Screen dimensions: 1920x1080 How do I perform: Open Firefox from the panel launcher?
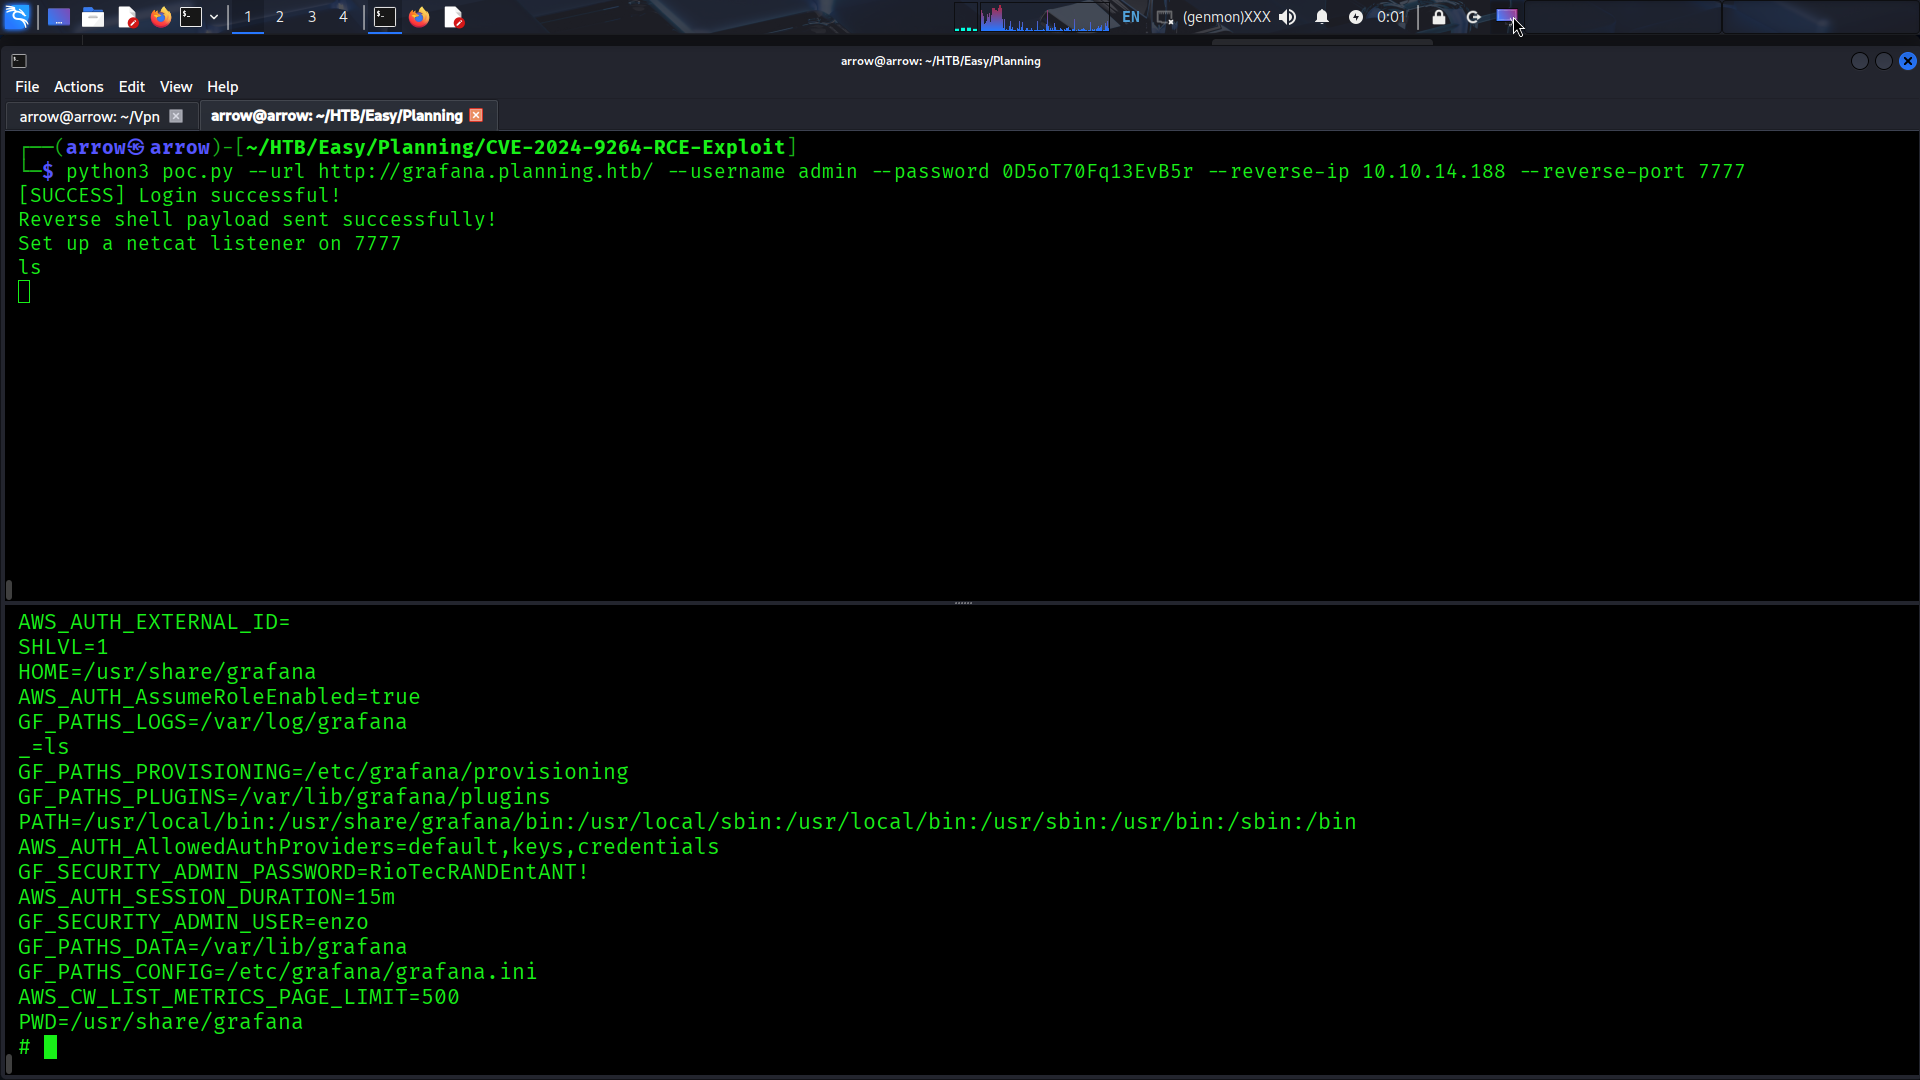(x=160, y=17)
